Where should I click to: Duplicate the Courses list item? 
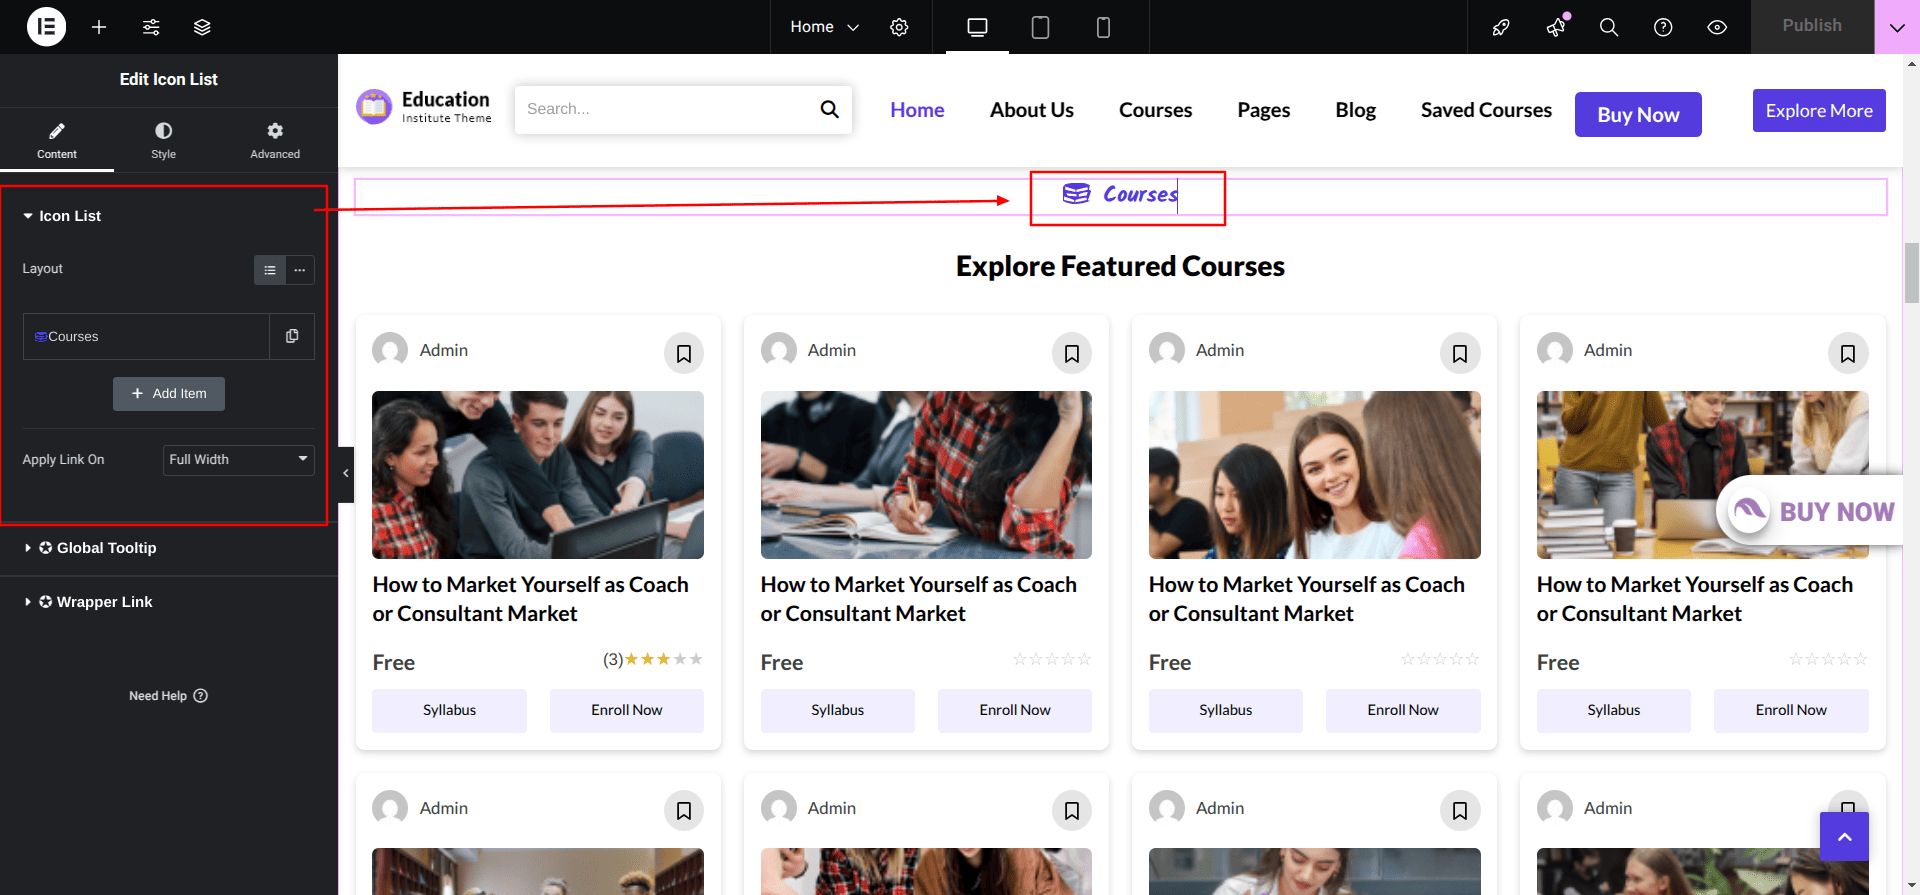pos(292,337)
